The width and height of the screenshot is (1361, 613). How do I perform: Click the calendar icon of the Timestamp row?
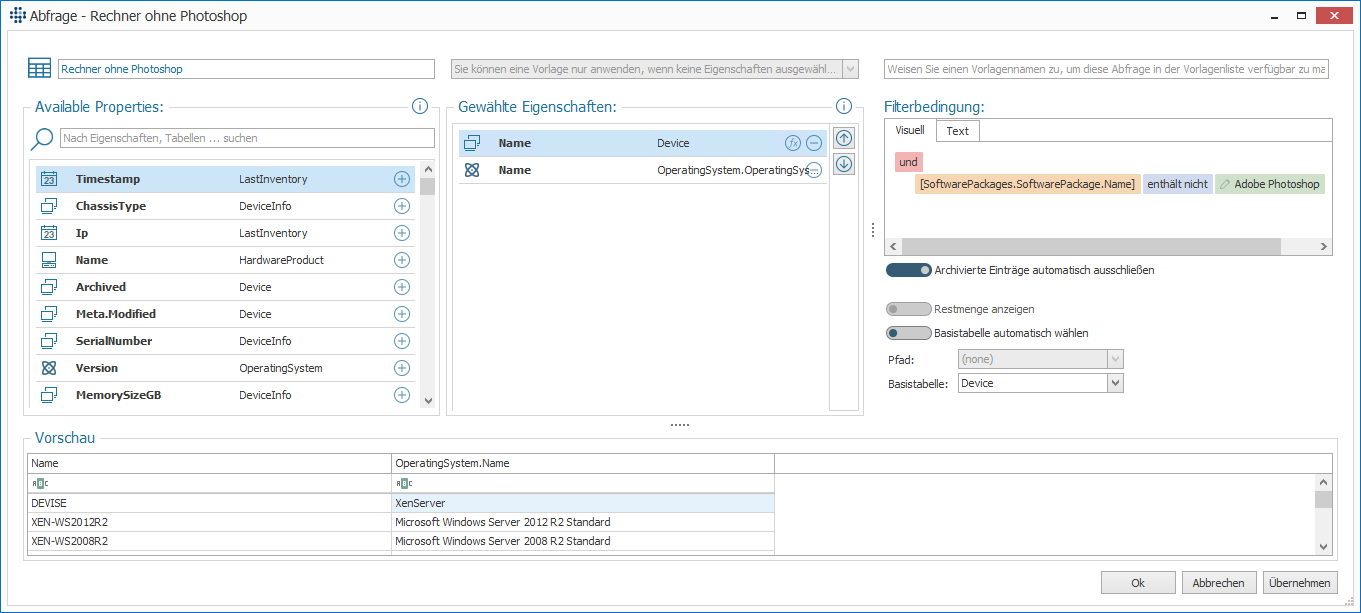pyautogui.click(x=49, y=179)
